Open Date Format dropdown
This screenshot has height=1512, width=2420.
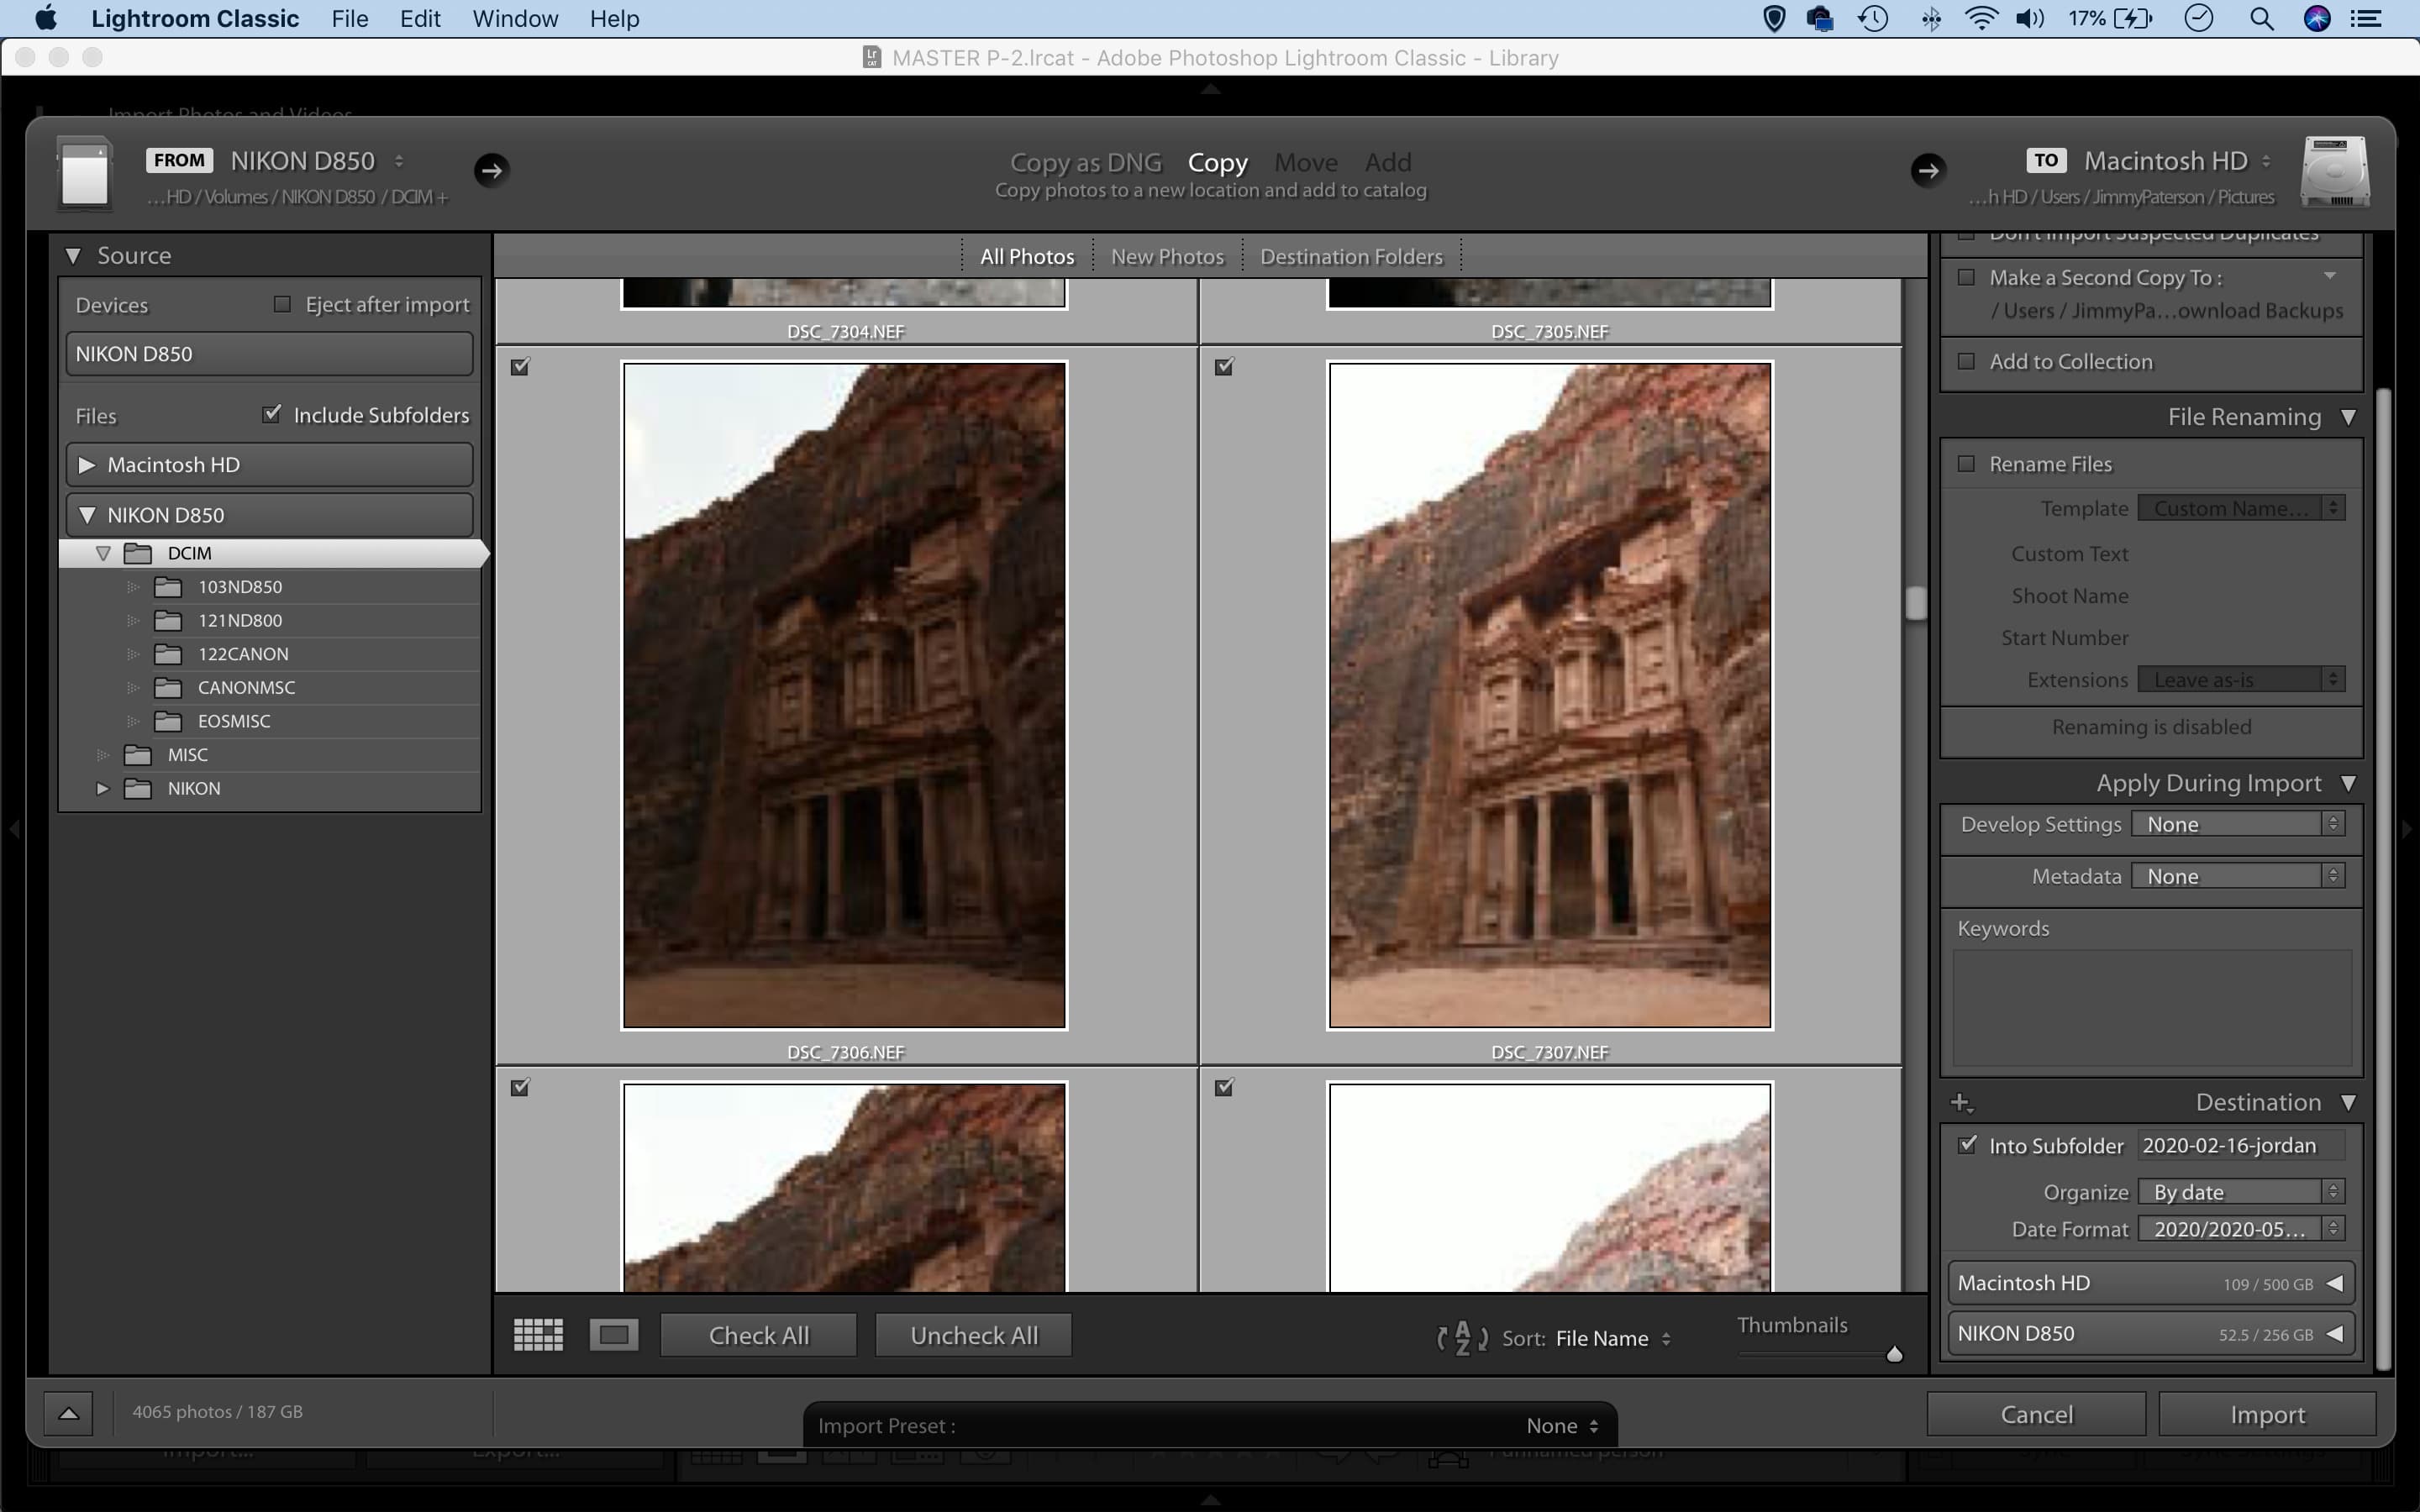tap(2241, 1229)
